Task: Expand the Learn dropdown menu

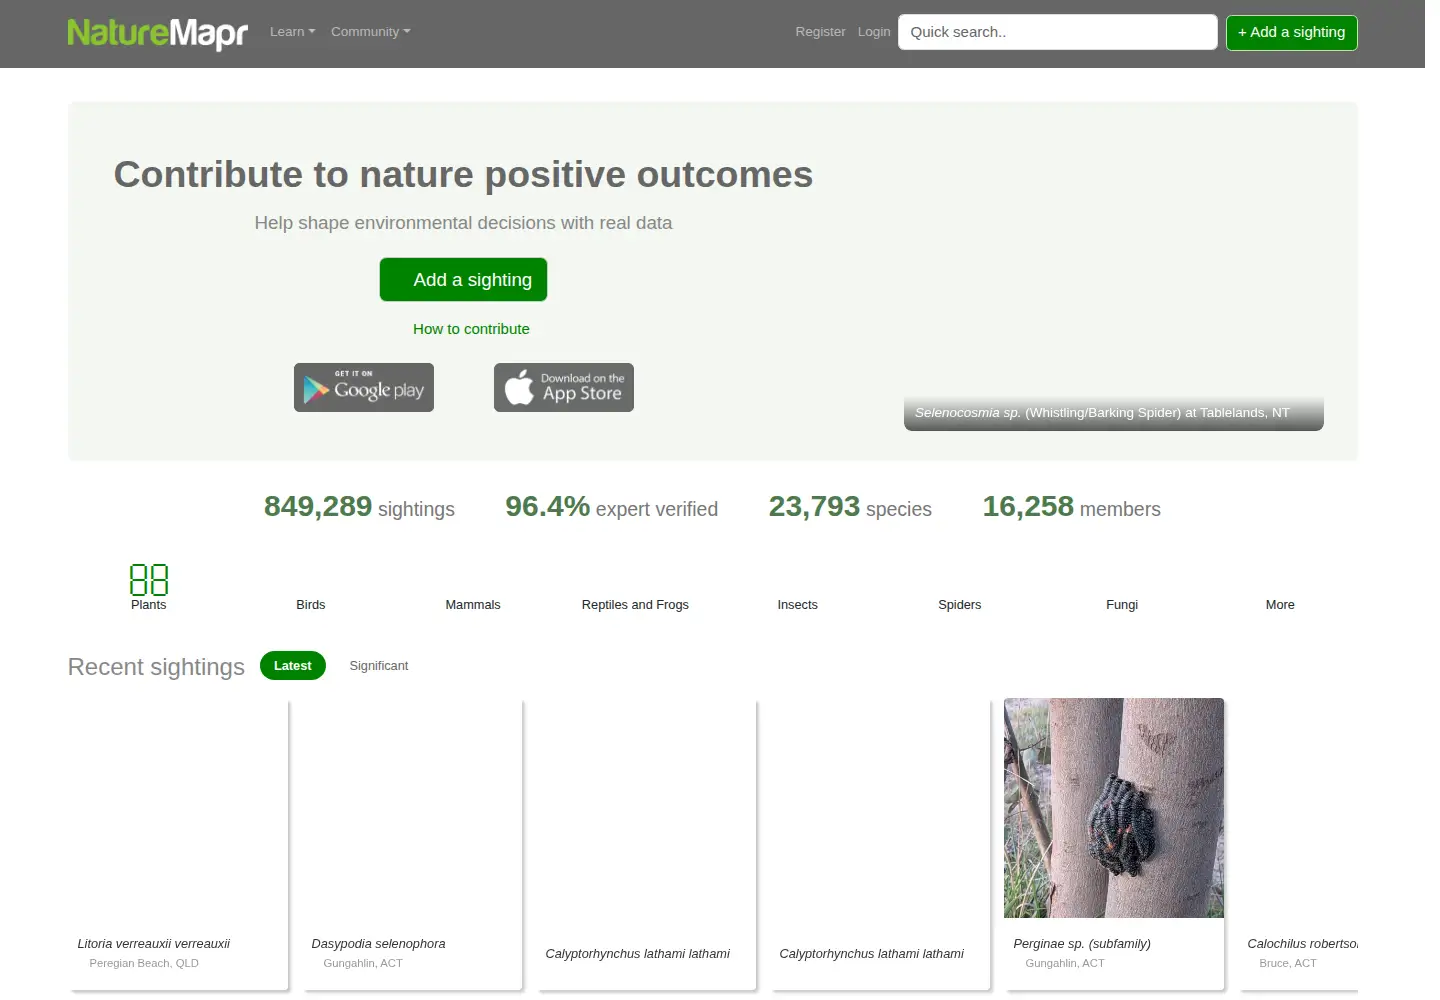Action: (x=292, y=32)
